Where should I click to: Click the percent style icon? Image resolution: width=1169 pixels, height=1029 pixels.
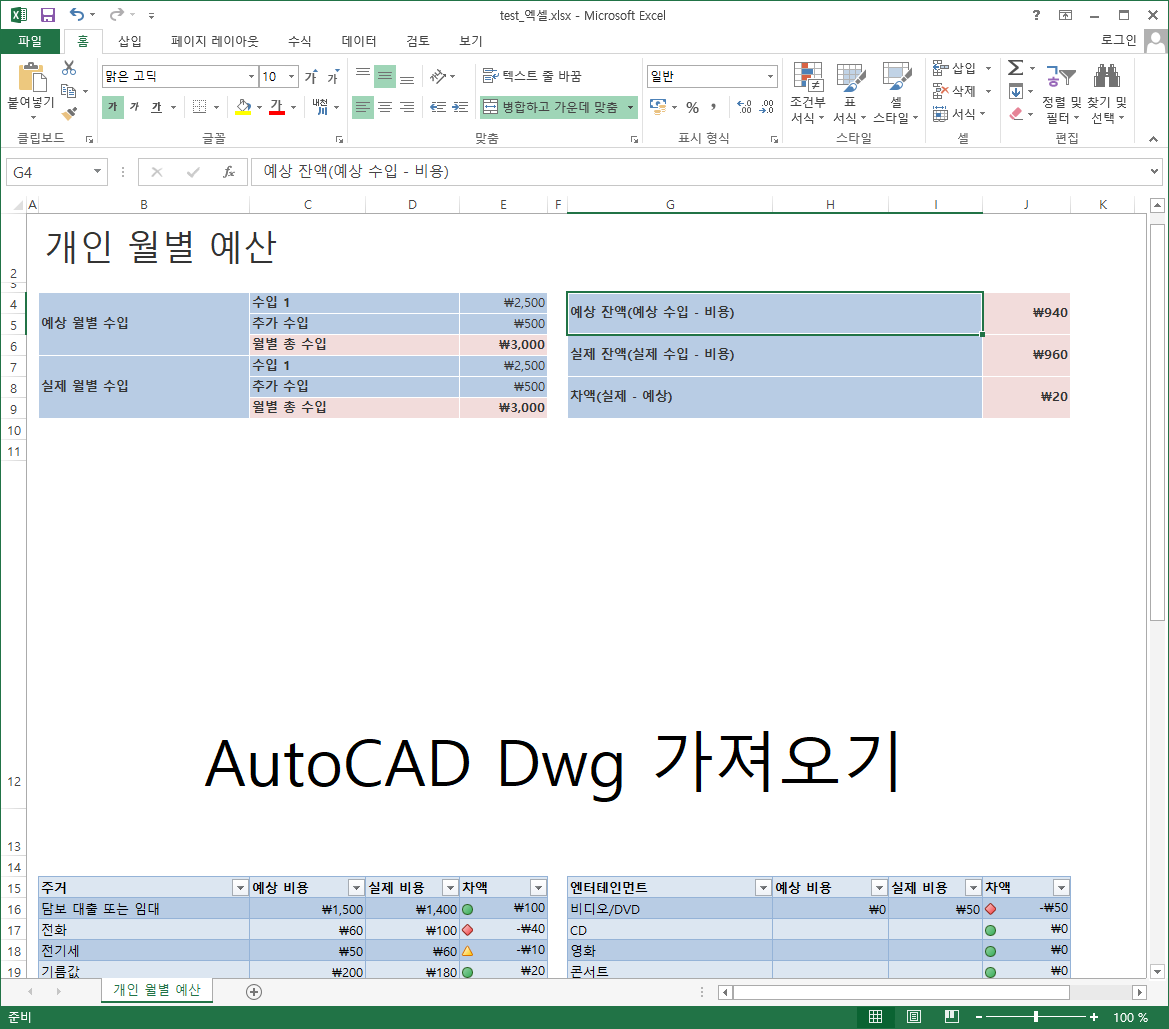(x=693, y=107)
